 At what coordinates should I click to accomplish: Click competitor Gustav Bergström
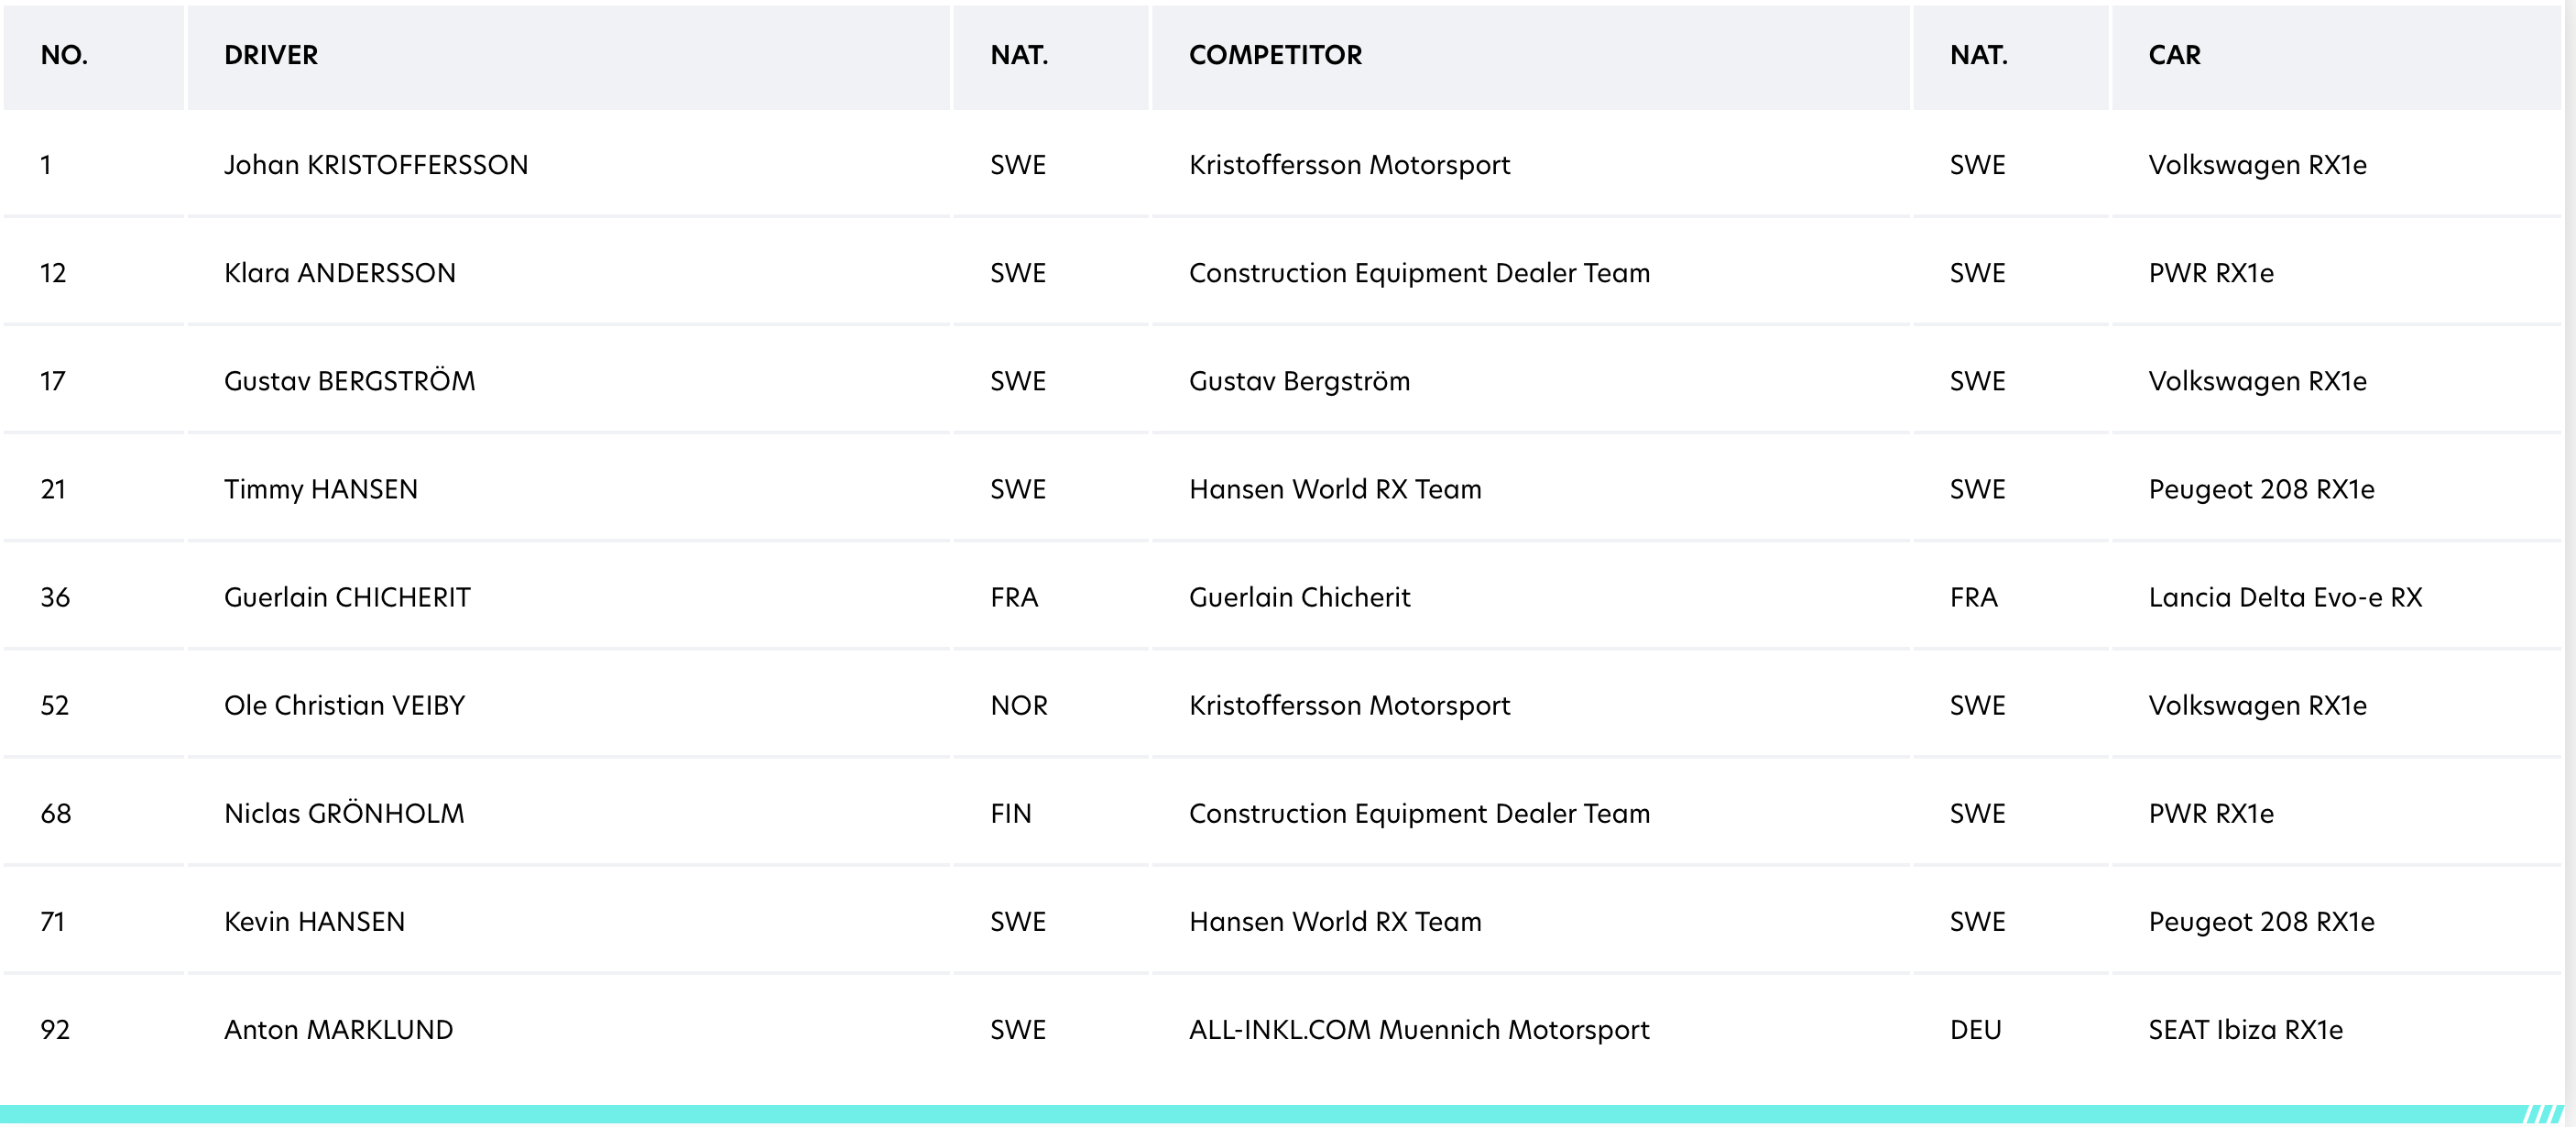(1299, 381)
